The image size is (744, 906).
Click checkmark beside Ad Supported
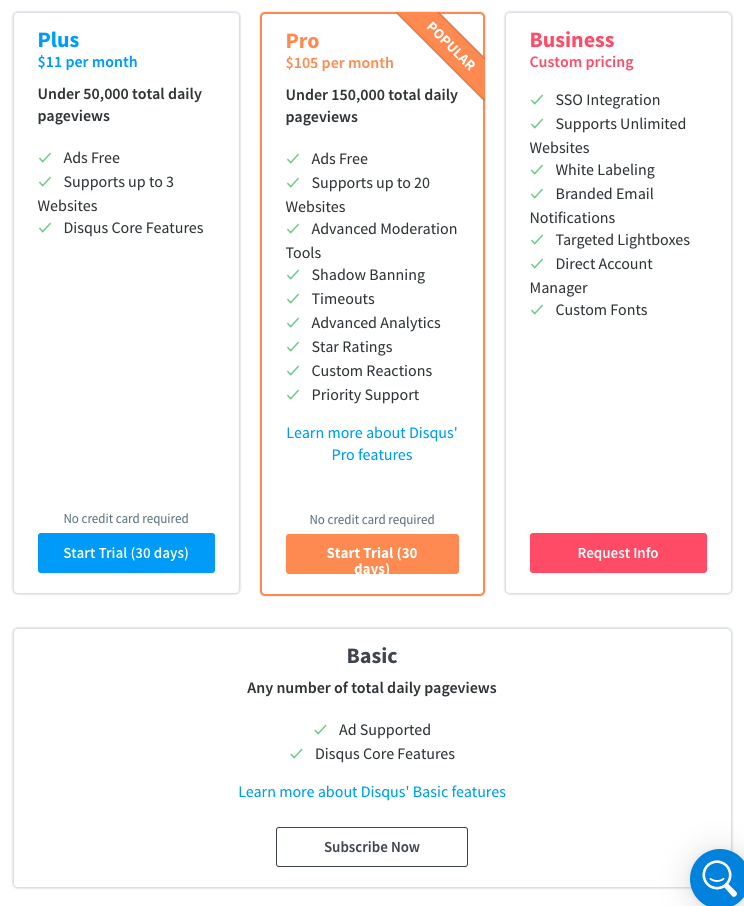(x=321, y=730)
